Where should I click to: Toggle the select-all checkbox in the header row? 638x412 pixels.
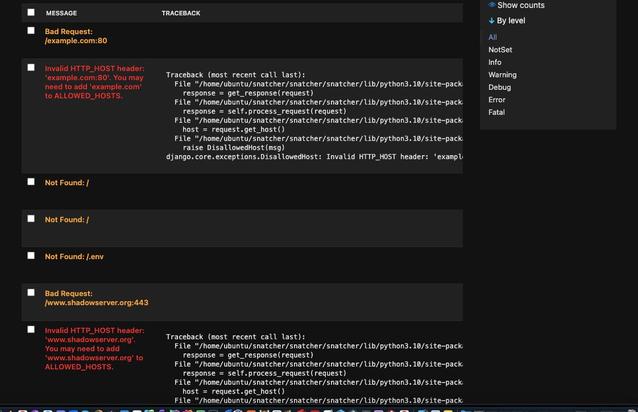[31, 12]
